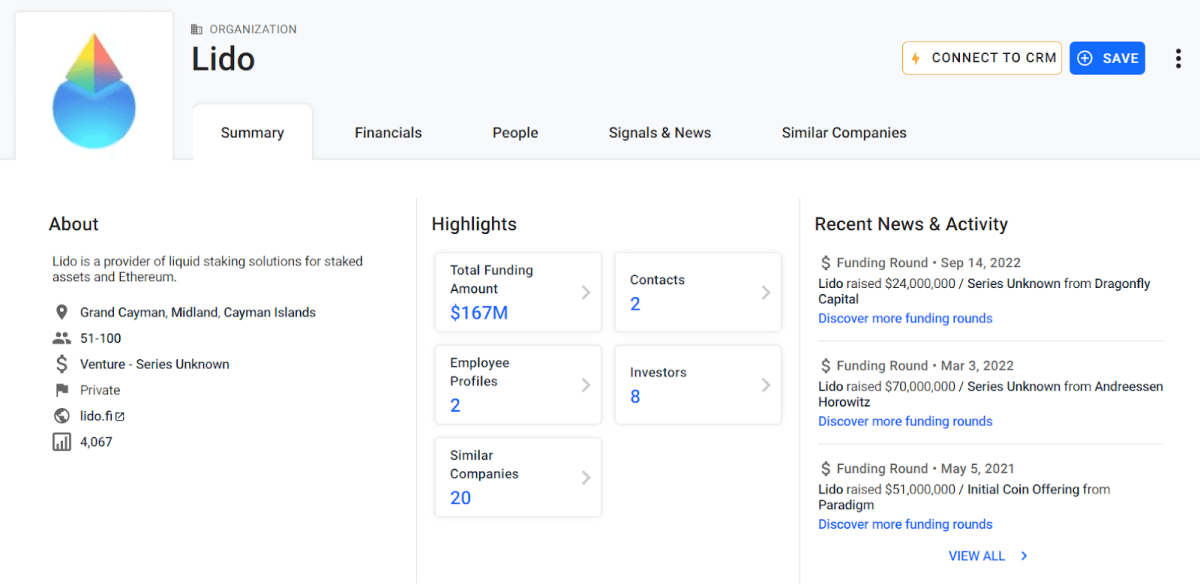Click the external link icon after lido.fi

pos(120,416)
